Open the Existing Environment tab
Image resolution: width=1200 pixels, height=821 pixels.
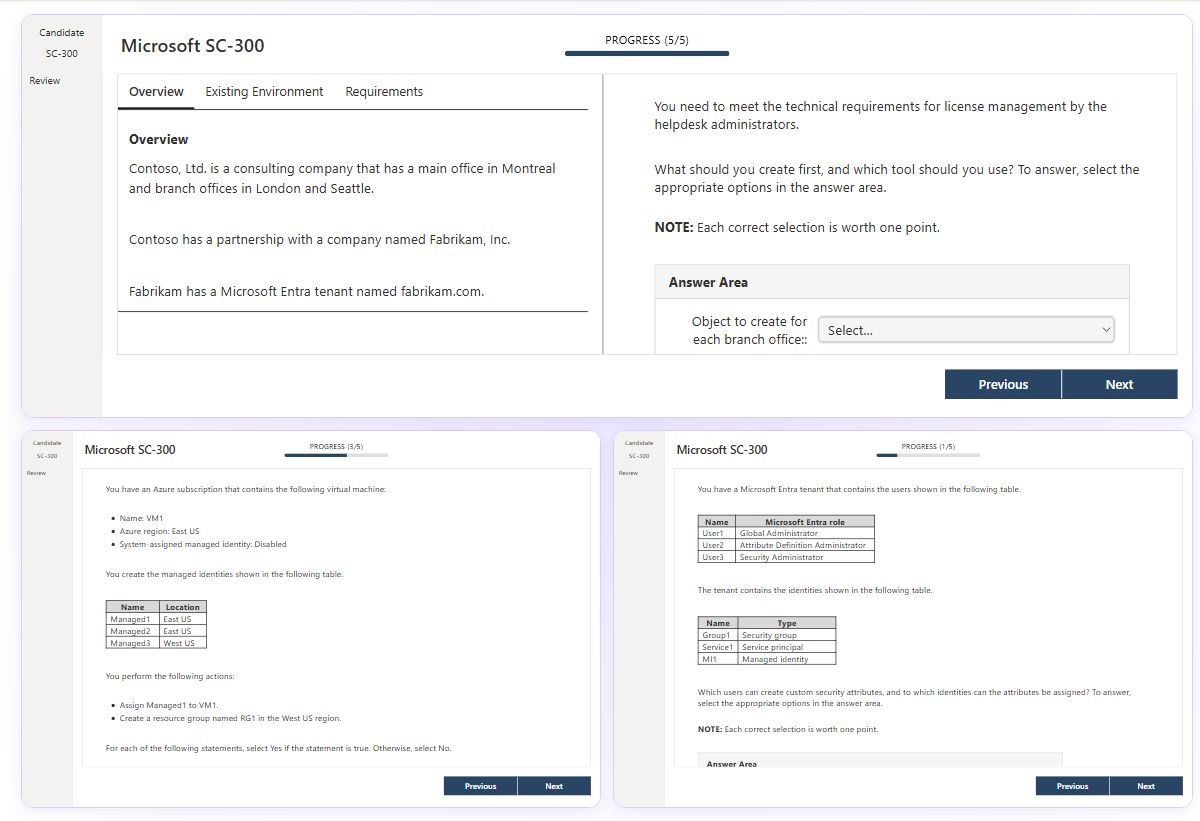click(264, 91)
